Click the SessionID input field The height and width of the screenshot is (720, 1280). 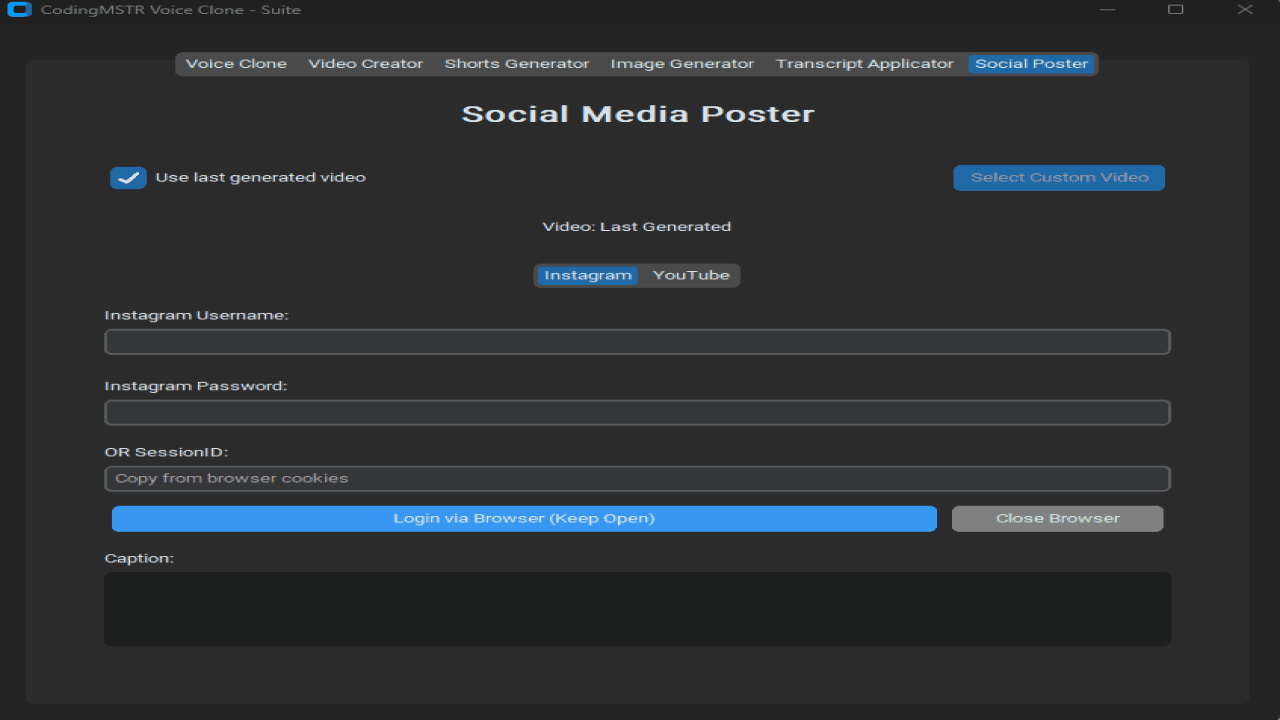(x=637, y=479)
